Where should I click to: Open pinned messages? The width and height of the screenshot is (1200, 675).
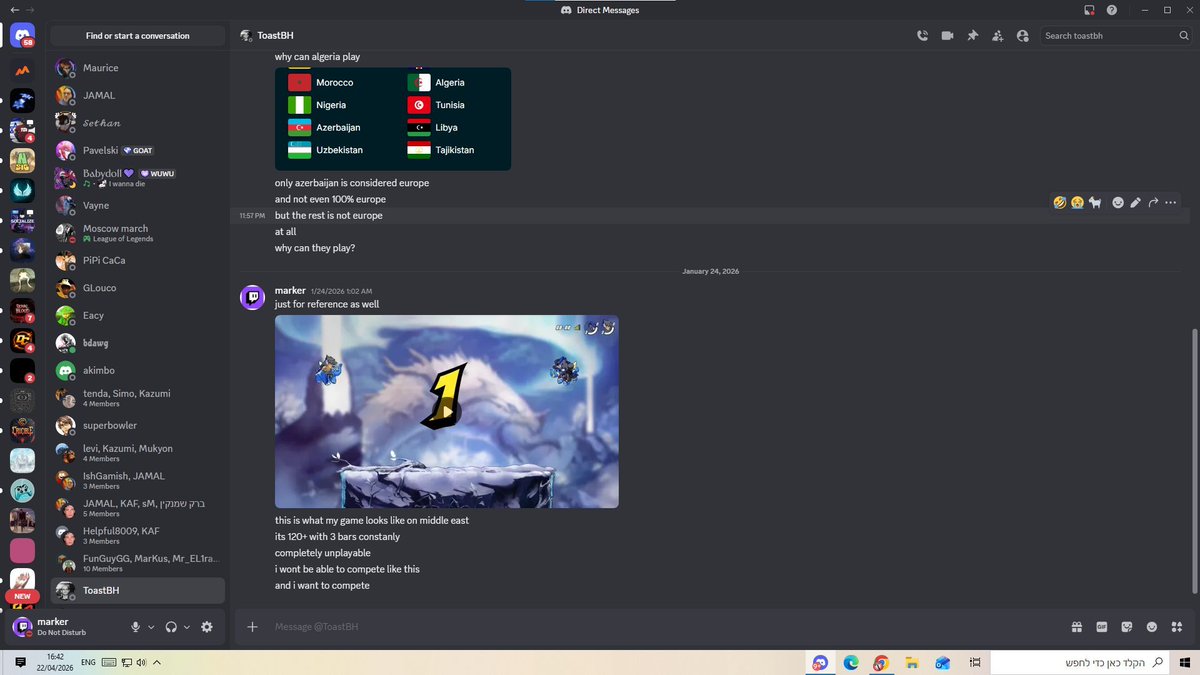[972, 35]
